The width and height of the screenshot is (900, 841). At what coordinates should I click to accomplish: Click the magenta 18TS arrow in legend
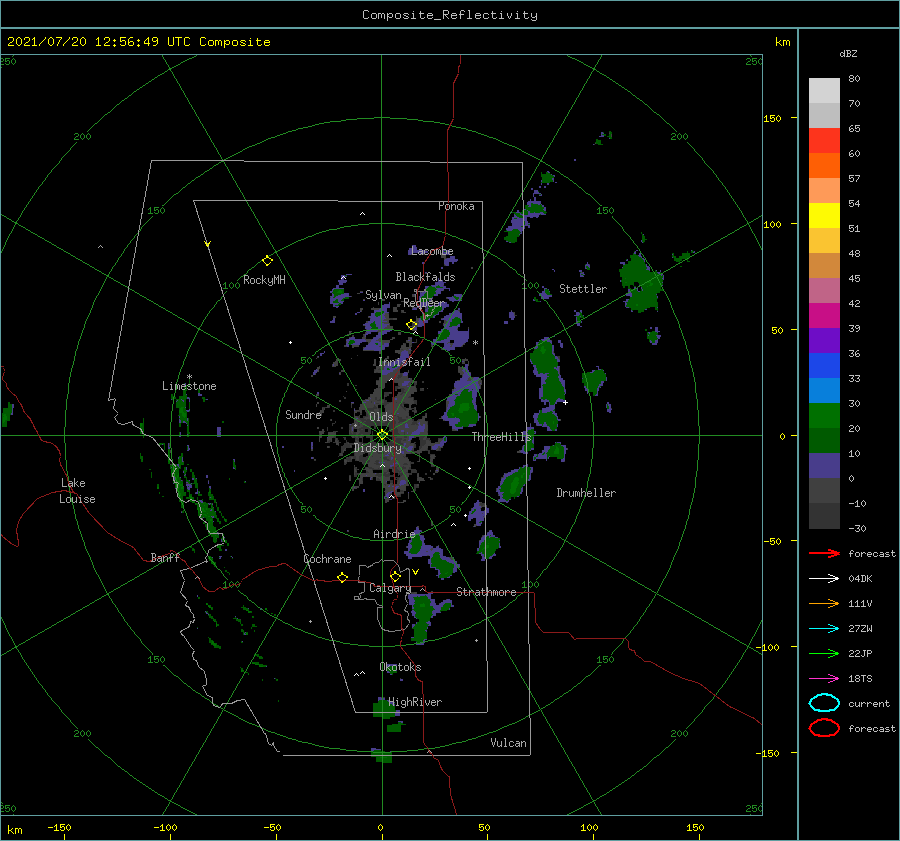[824, 679]
